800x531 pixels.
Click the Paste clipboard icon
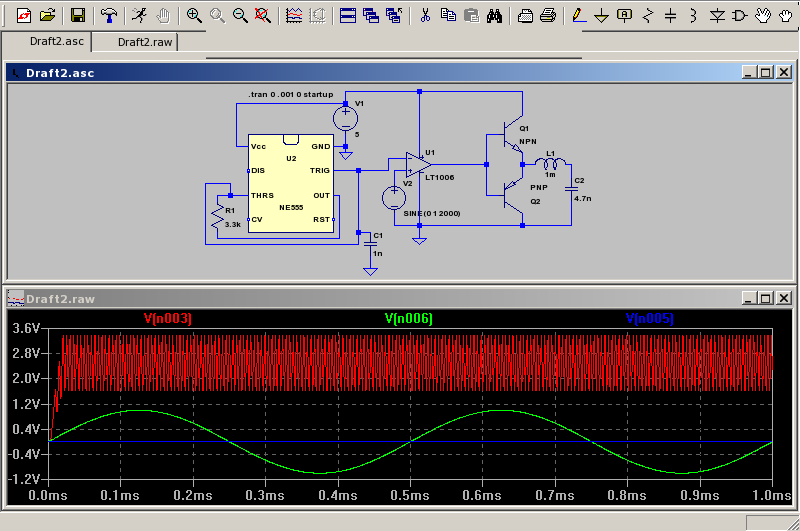pyautogui.click(x=471, y=15)
